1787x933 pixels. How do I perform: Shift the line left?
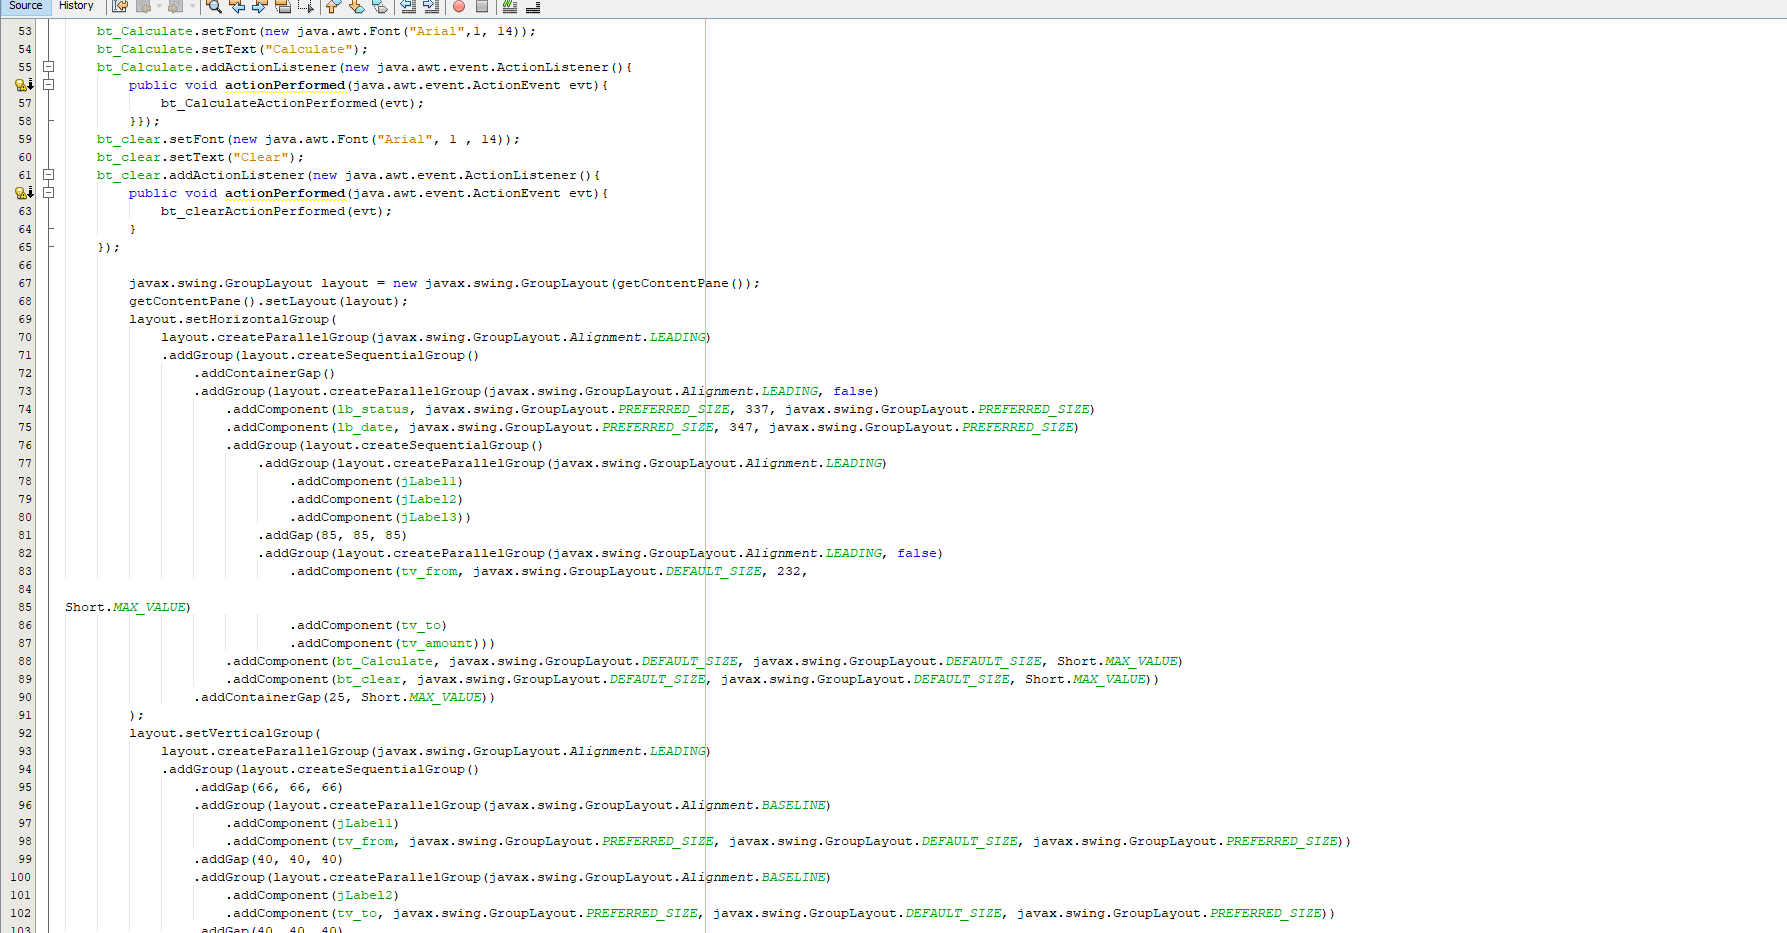[408, 7]
